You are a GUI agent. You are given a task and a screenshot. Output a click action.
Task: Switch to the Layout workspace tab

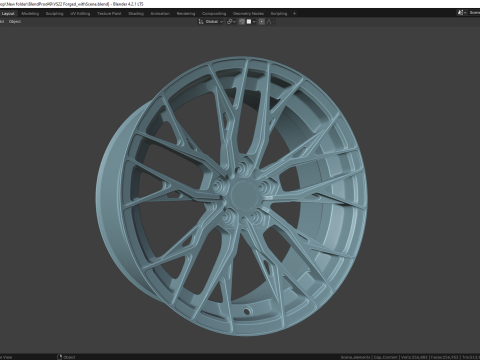(8, 14)
